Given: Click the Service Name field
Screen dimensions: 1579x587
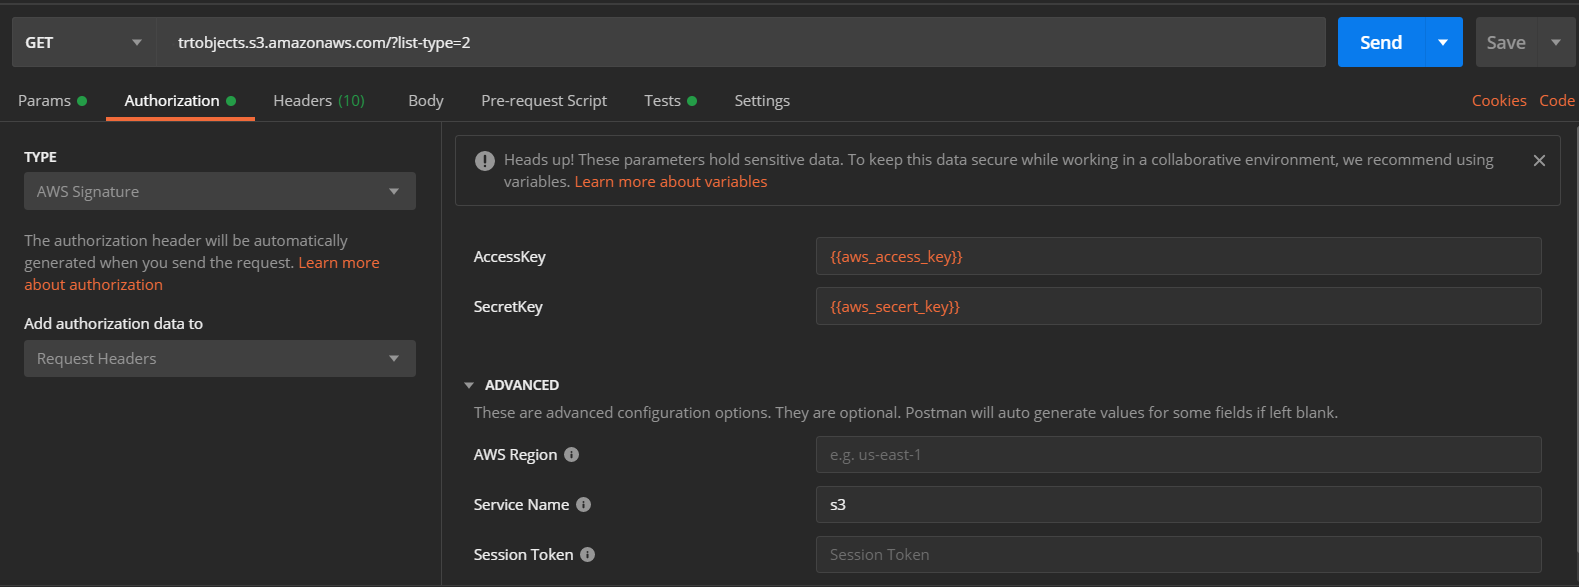Looking at the screenshot, I should 1179,504.
